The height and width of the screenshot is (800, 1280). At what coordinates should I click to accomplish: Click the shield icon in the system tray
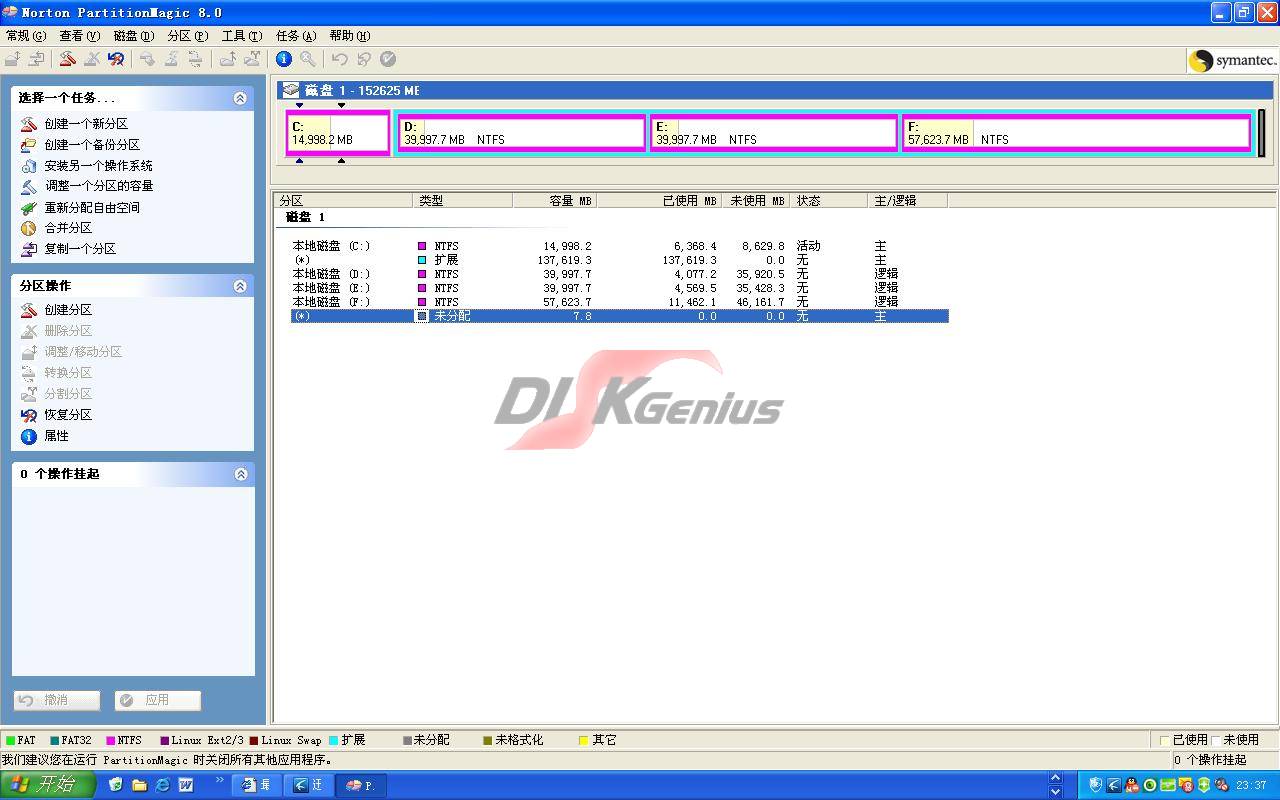point(1096,785)
